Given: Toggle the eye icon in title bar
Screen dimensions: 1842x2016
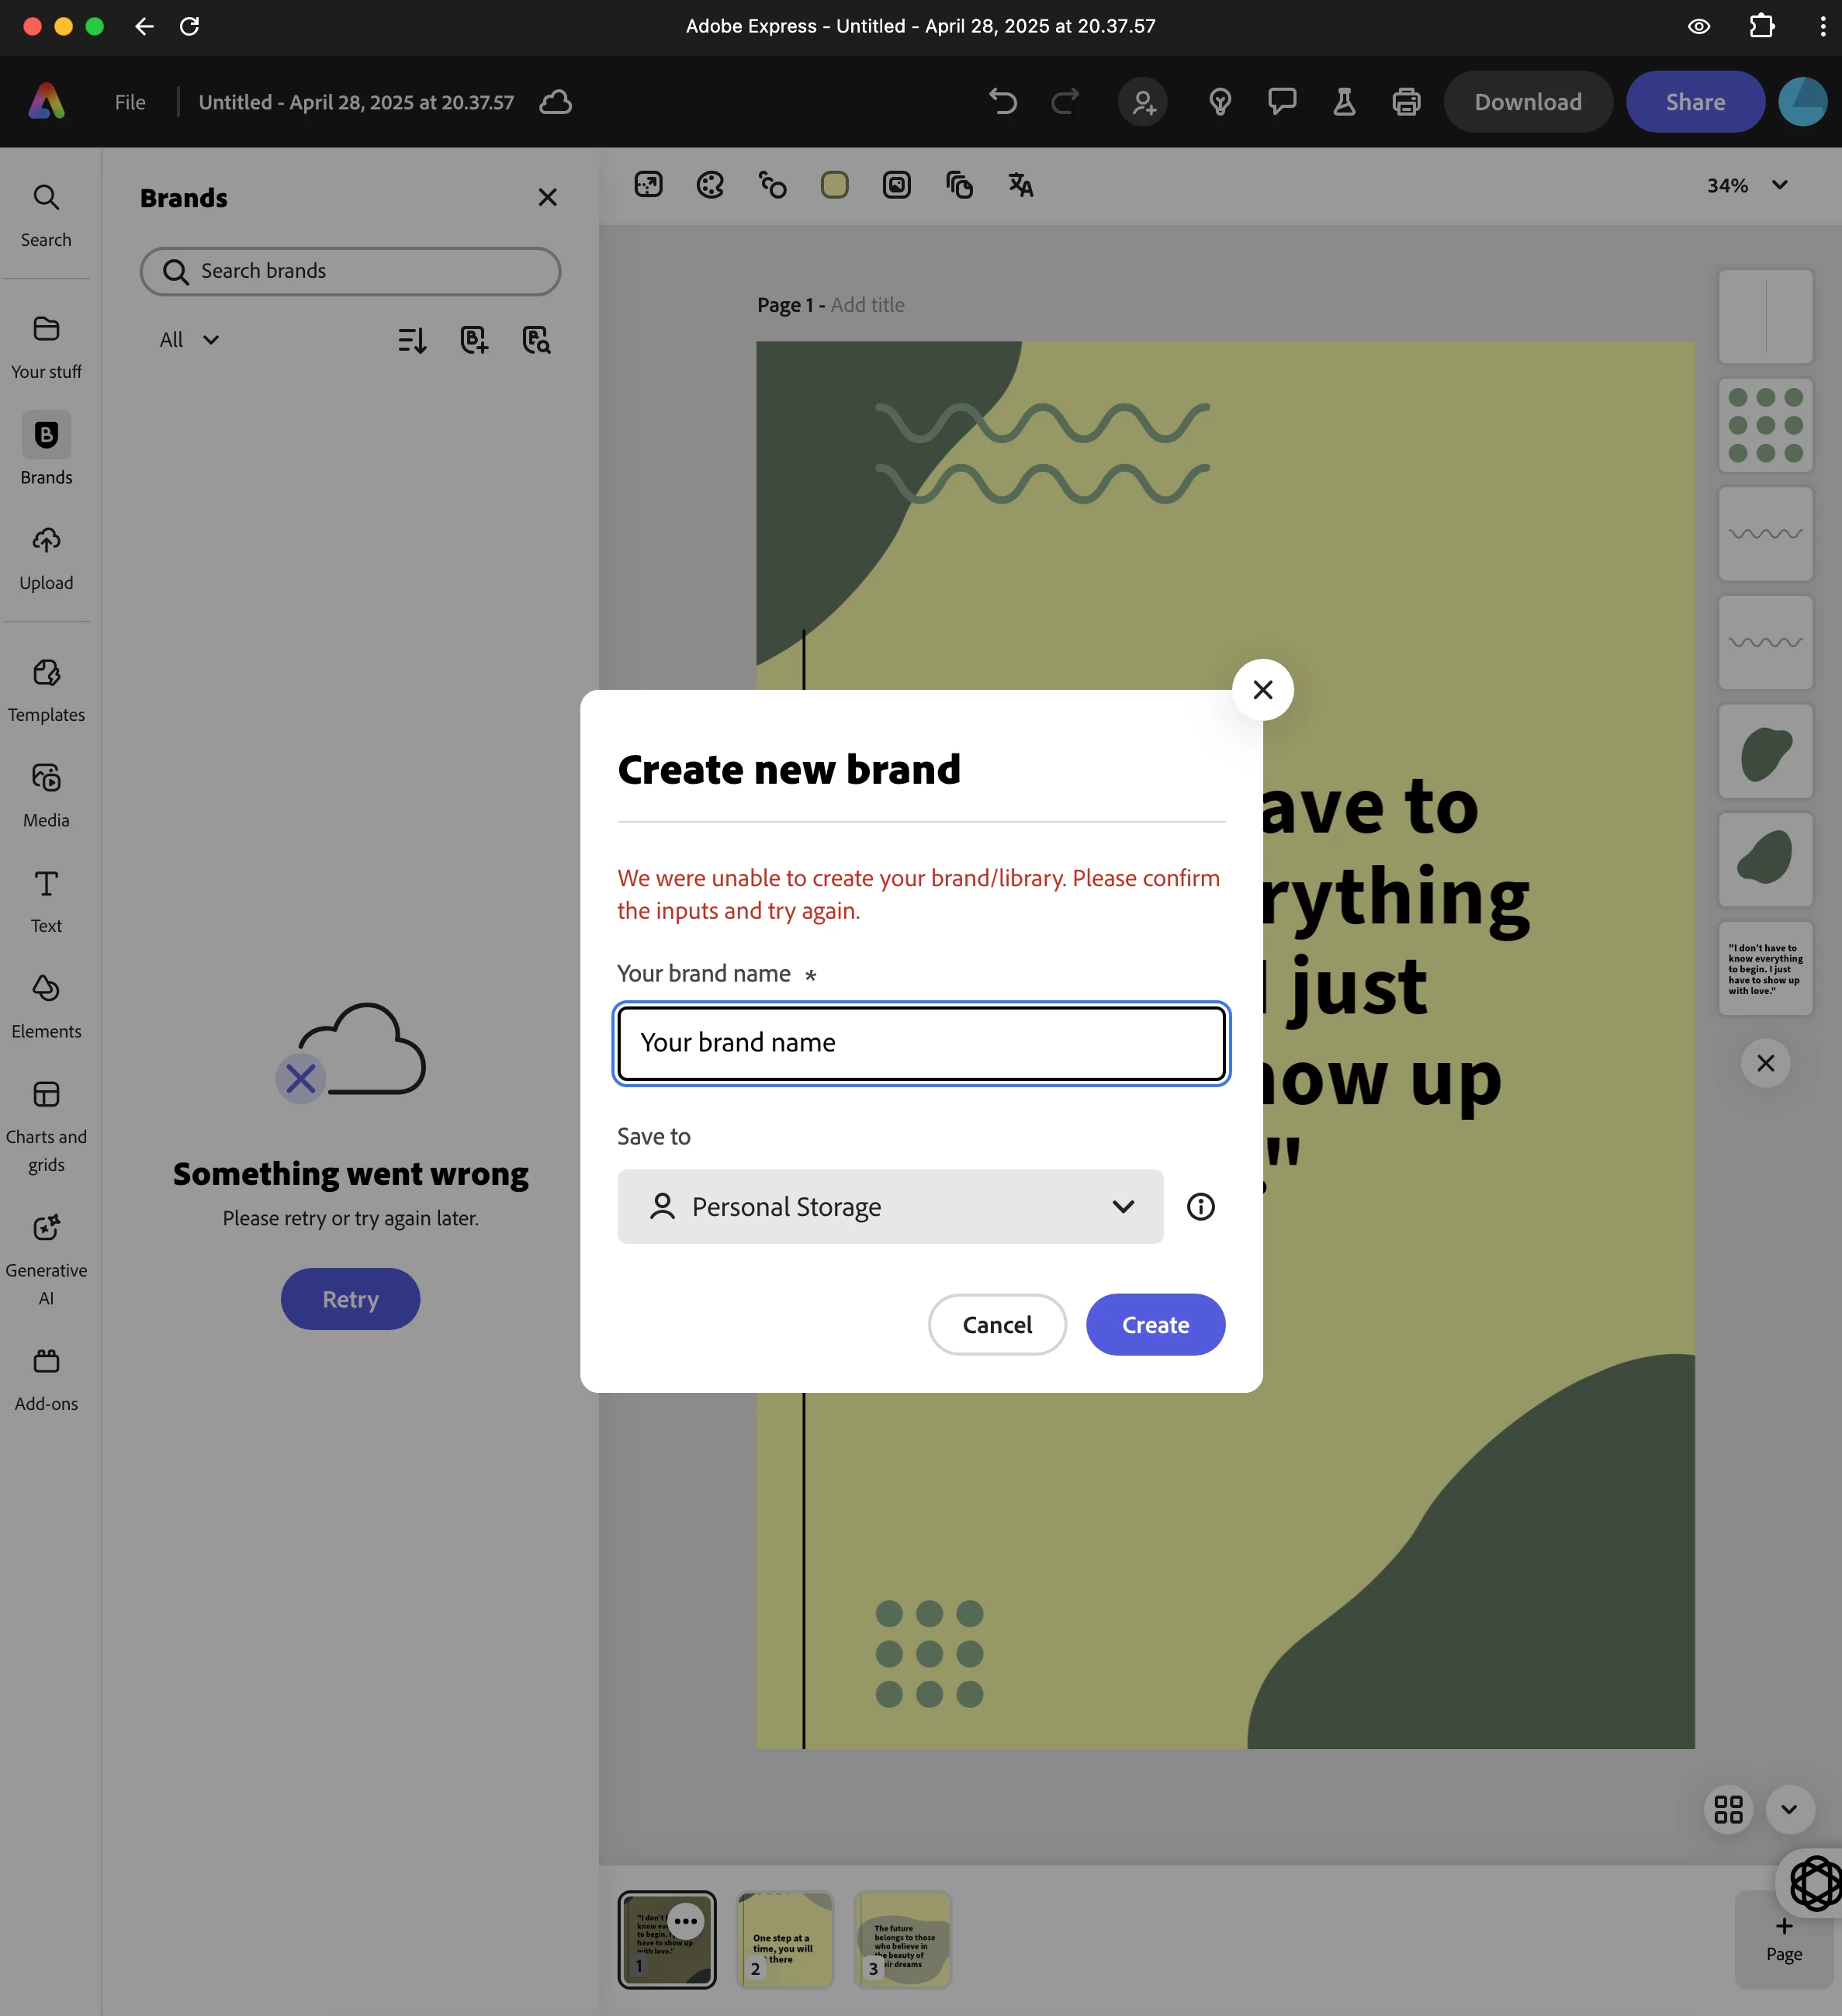Looking at the screenshot, I should point(1698,26).
